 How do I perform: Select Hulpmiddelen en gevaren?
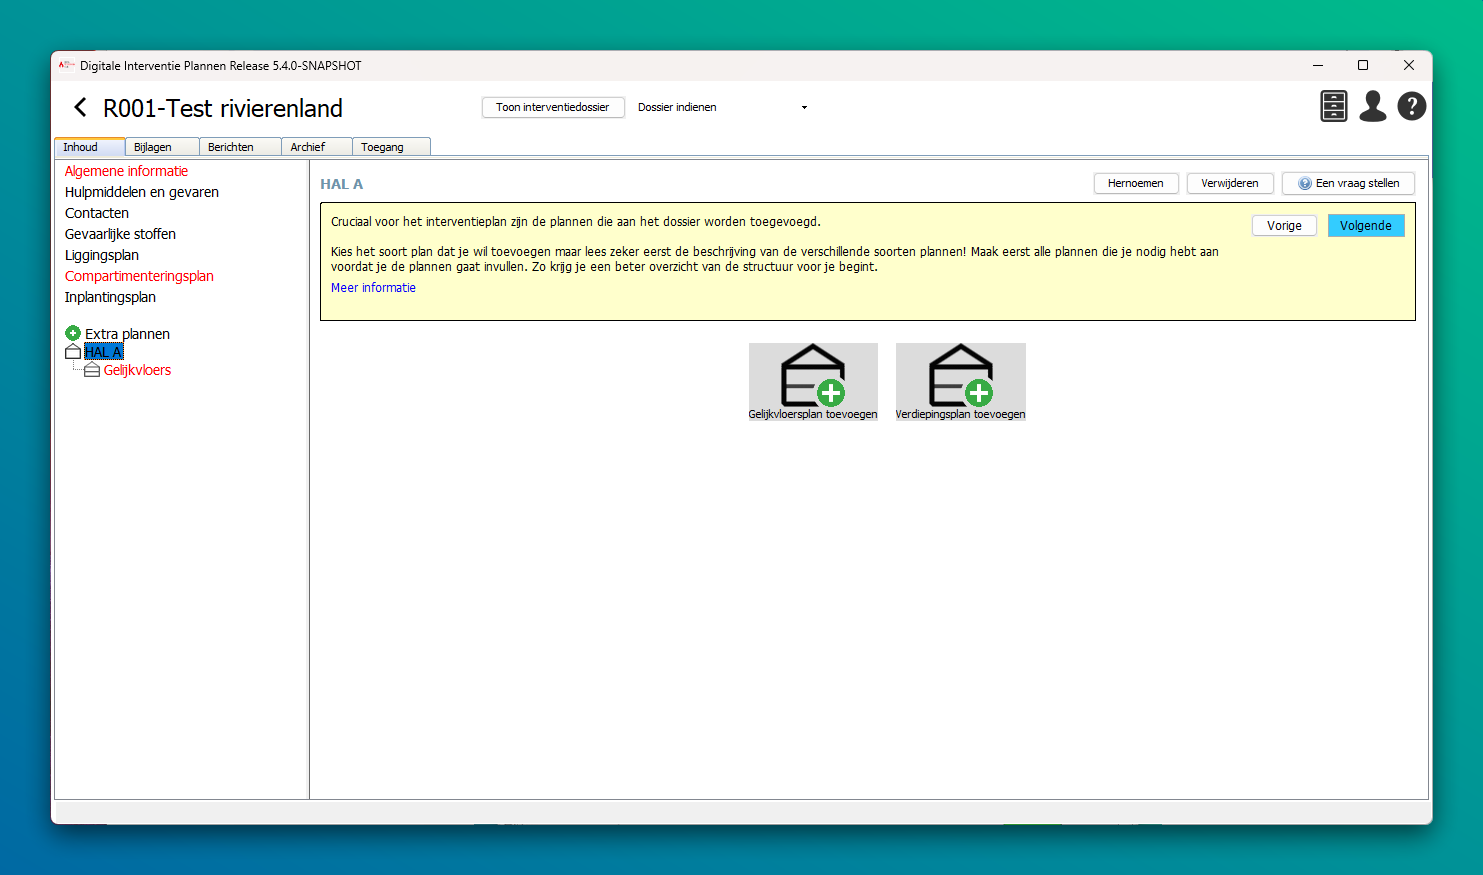pos(142,192)
